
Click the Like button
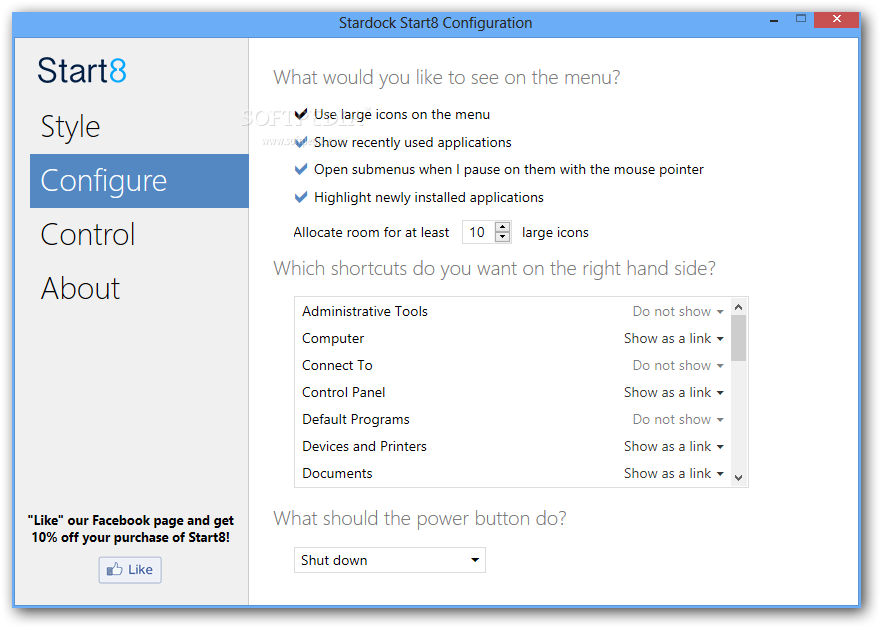pos(129,569)
